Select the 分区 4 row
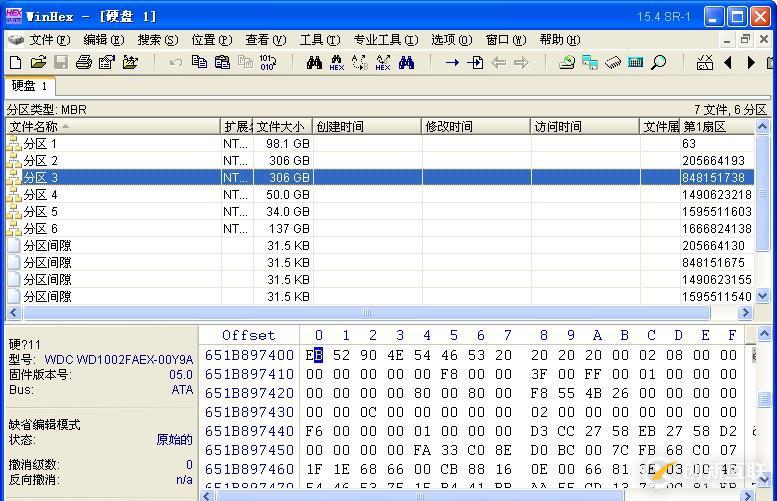This screenshot has width=777, height=501. [x=380, y=195]
